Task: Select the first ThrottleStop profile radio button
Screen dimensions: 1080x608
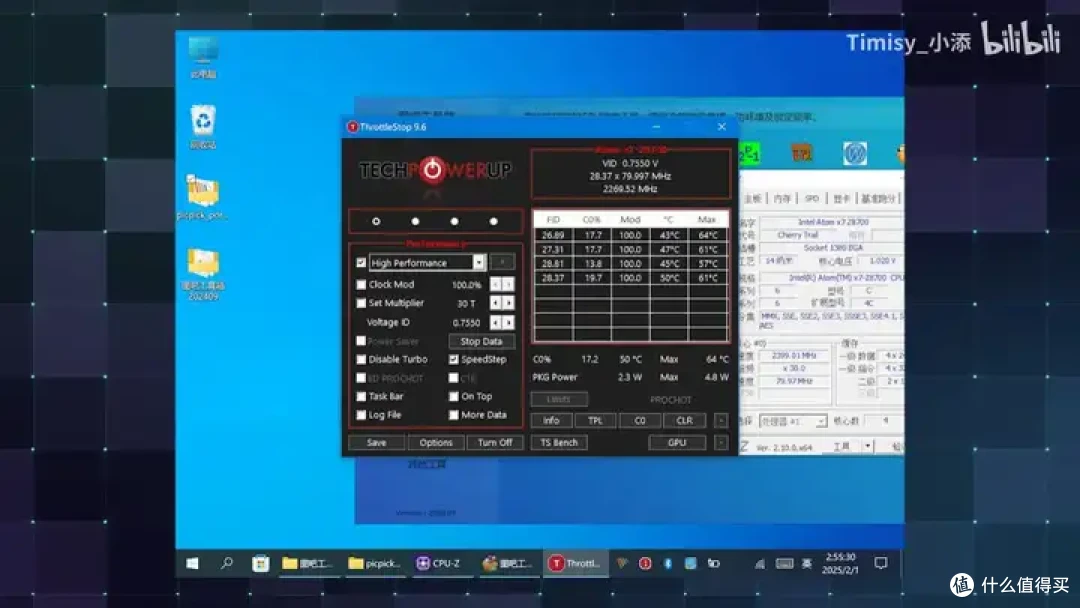Action: point(376,222)
